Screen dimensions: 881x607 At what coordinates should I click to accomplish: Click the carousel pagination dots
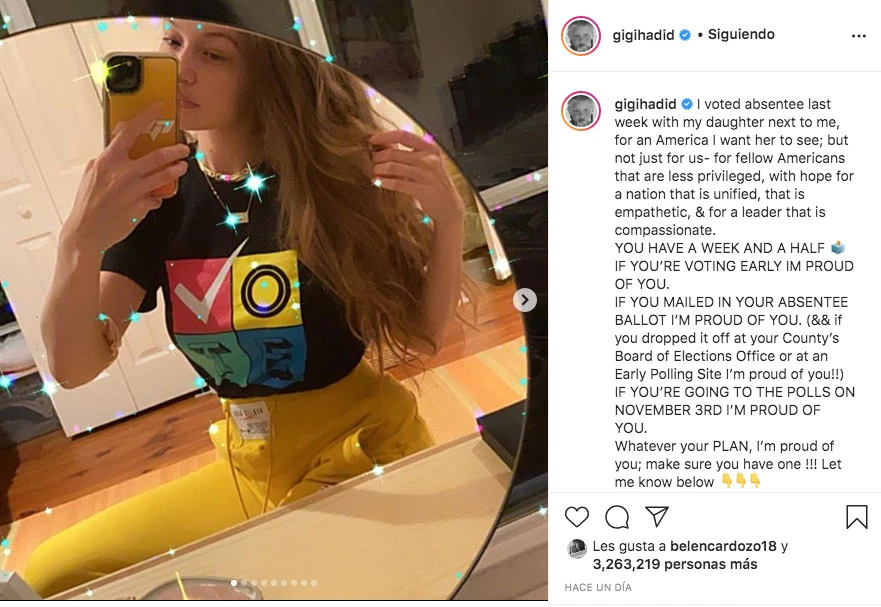point(274,582)
